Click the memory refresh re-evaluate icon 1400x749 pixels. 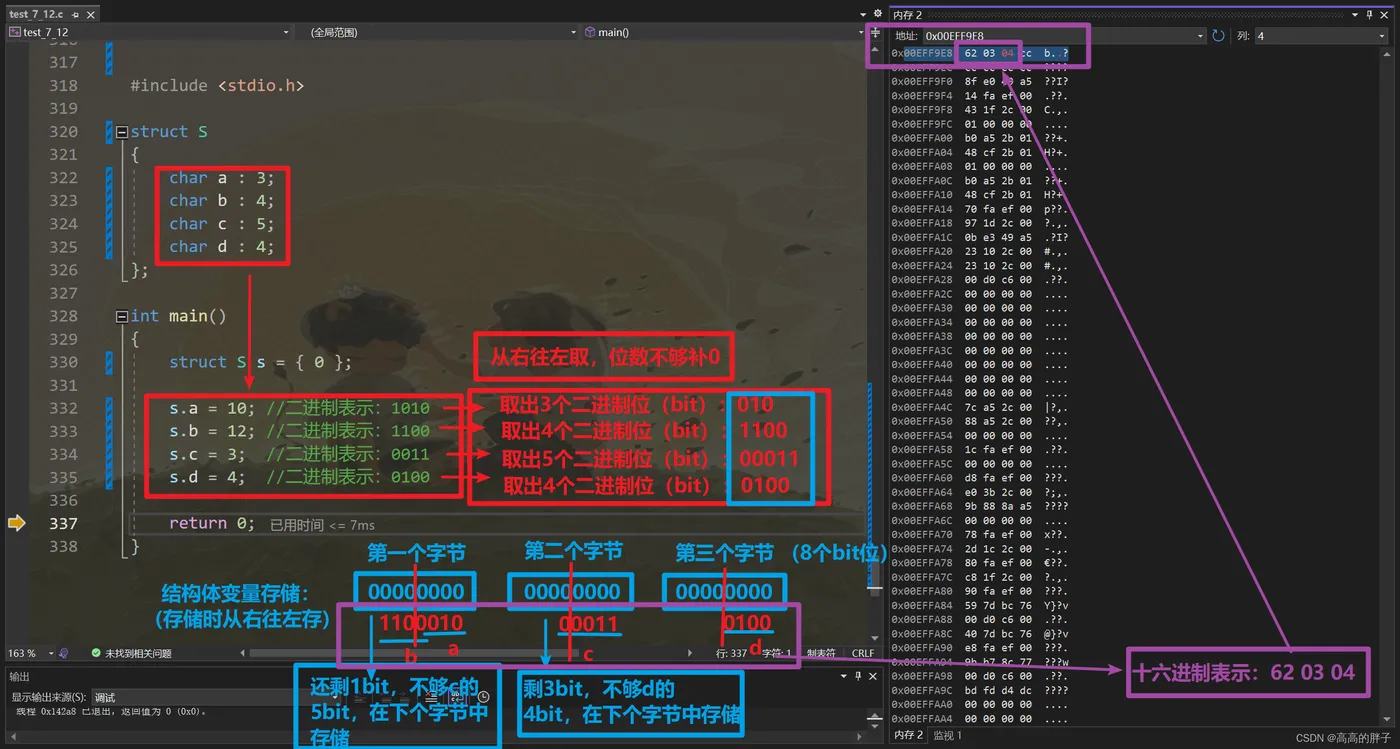(x=1218, y=36)
